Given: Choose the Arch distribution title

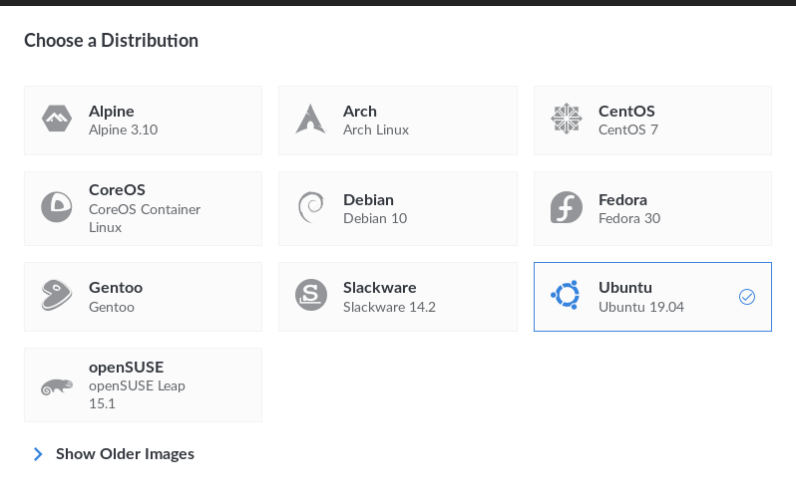Looking at the screenshot, I should [x=360, y=111].
